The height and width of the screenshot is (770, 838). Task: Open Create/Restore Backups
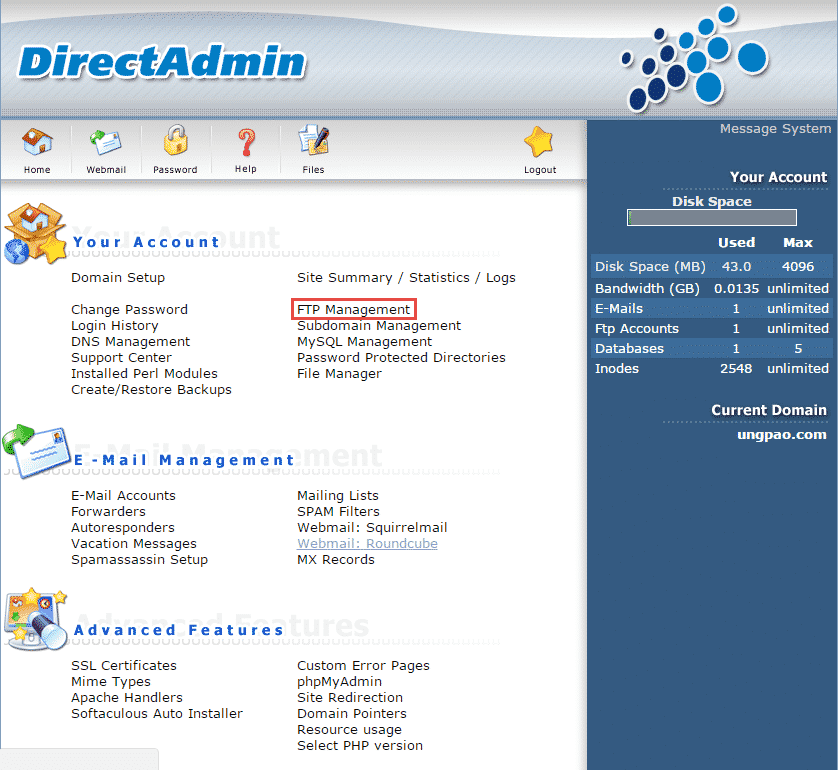[151, 390]
